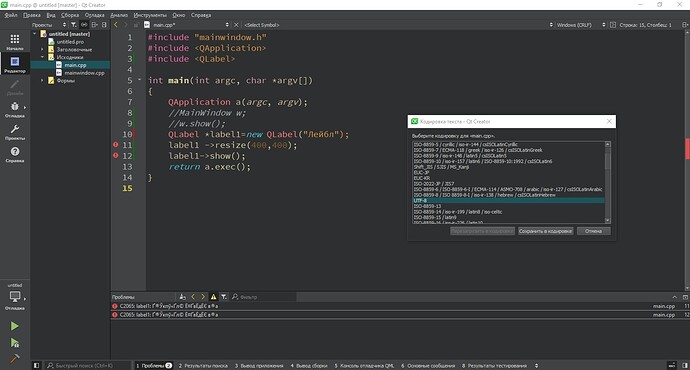Toggle the left sidebar visibility button

tap(37, 366)
